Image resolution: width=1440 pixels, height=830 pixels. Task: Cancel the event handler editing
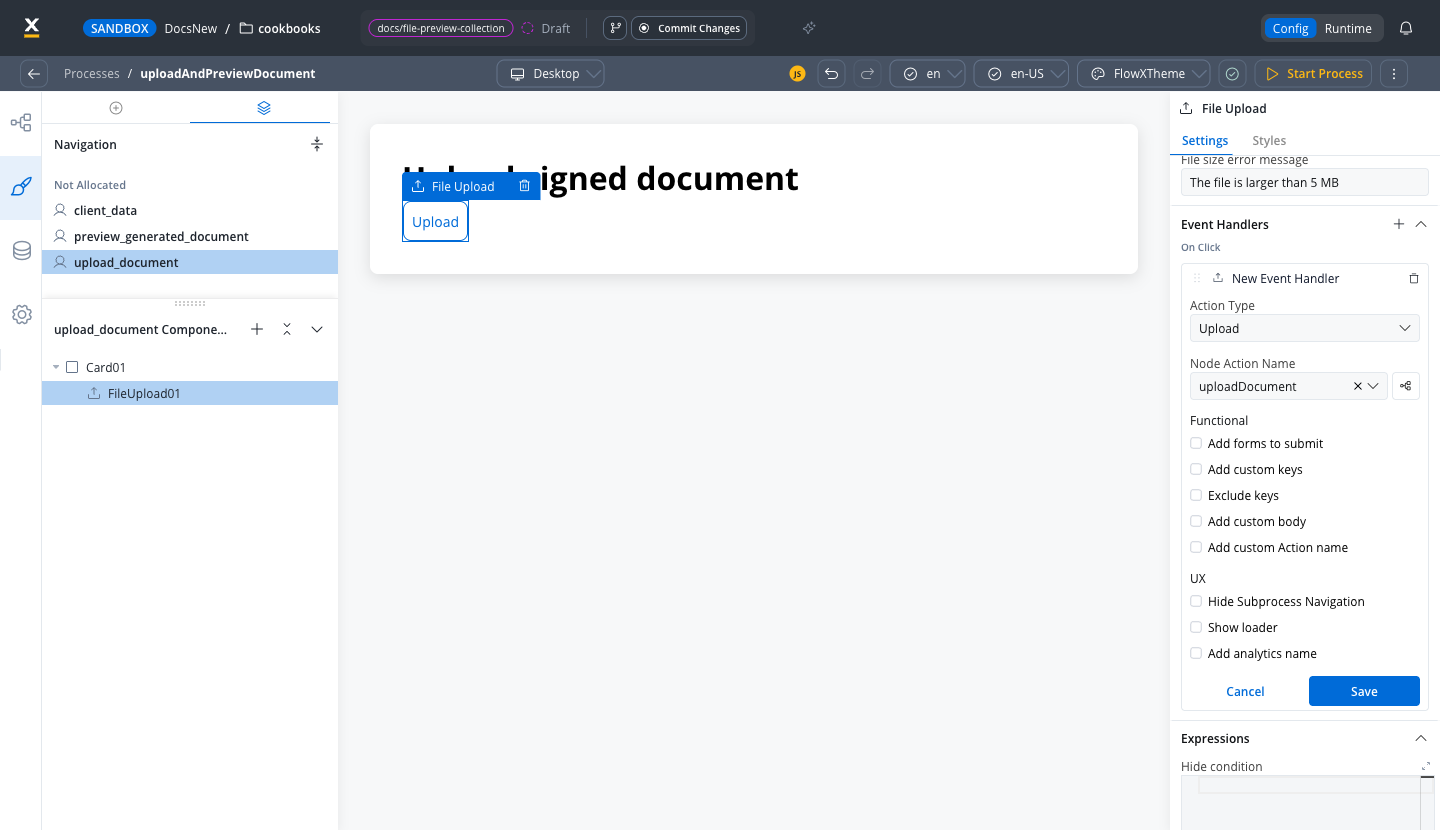[x=1245, y=691]
